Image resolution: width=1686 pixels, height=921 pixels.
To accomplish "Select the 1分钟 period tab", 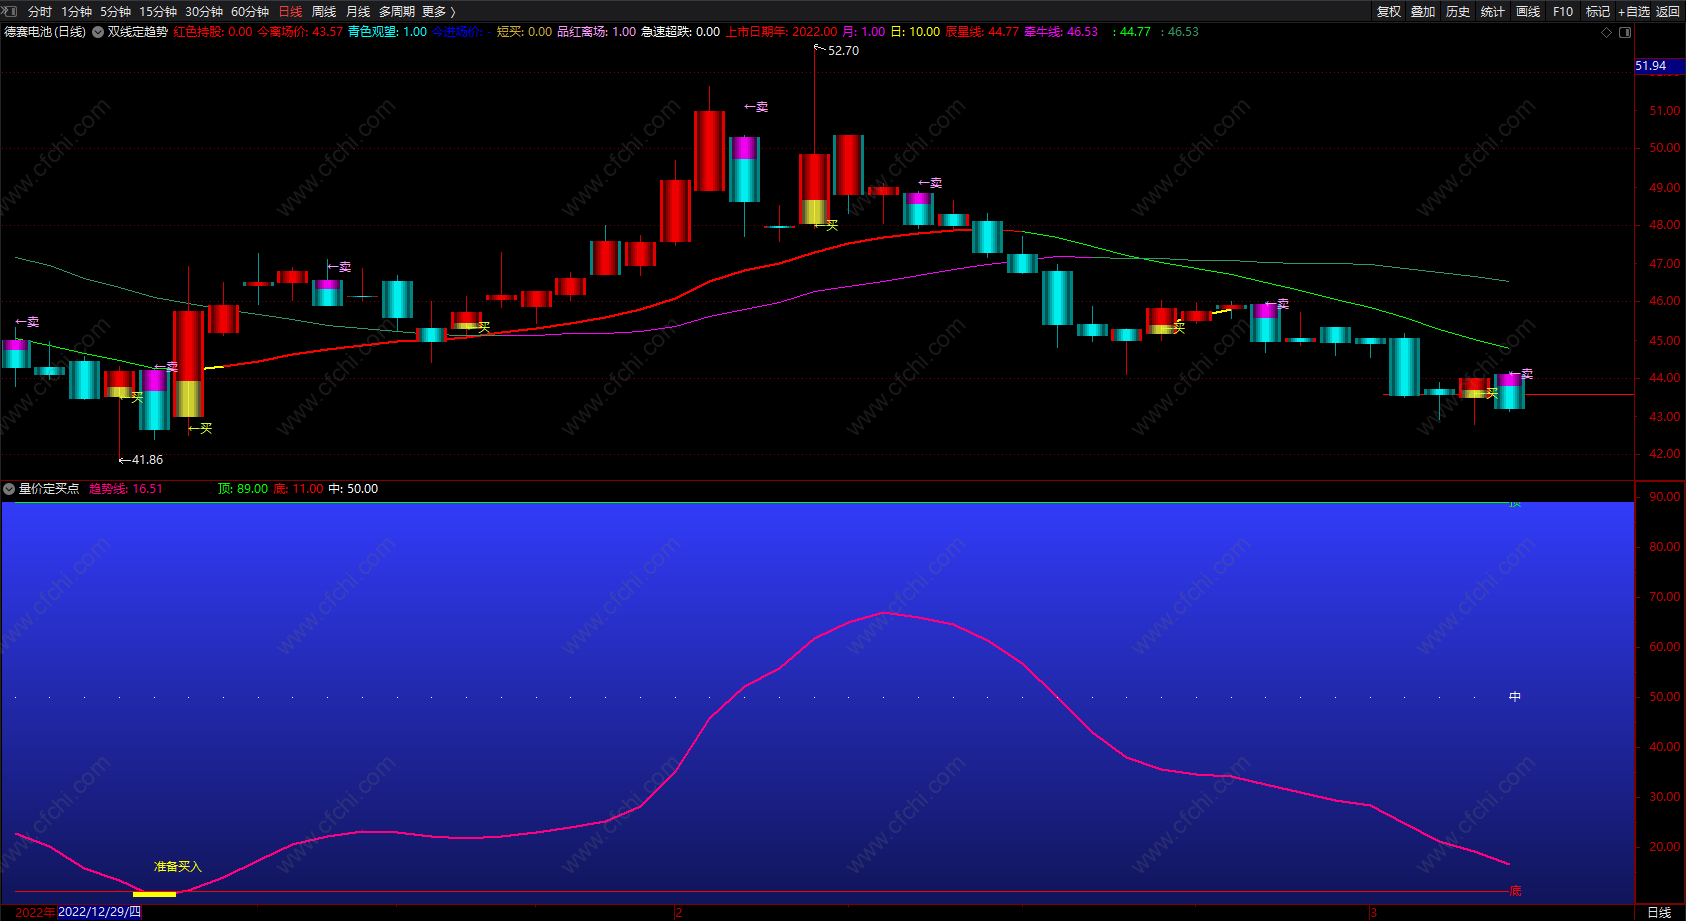I will coord(76,11).
